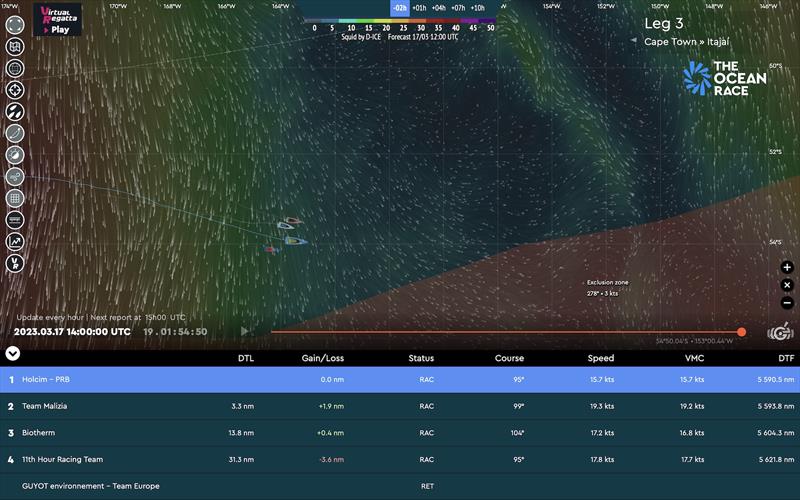Click the leading yellow boat marker on map
The width and height of the screenshot is (800, 500).
(296, 241)
